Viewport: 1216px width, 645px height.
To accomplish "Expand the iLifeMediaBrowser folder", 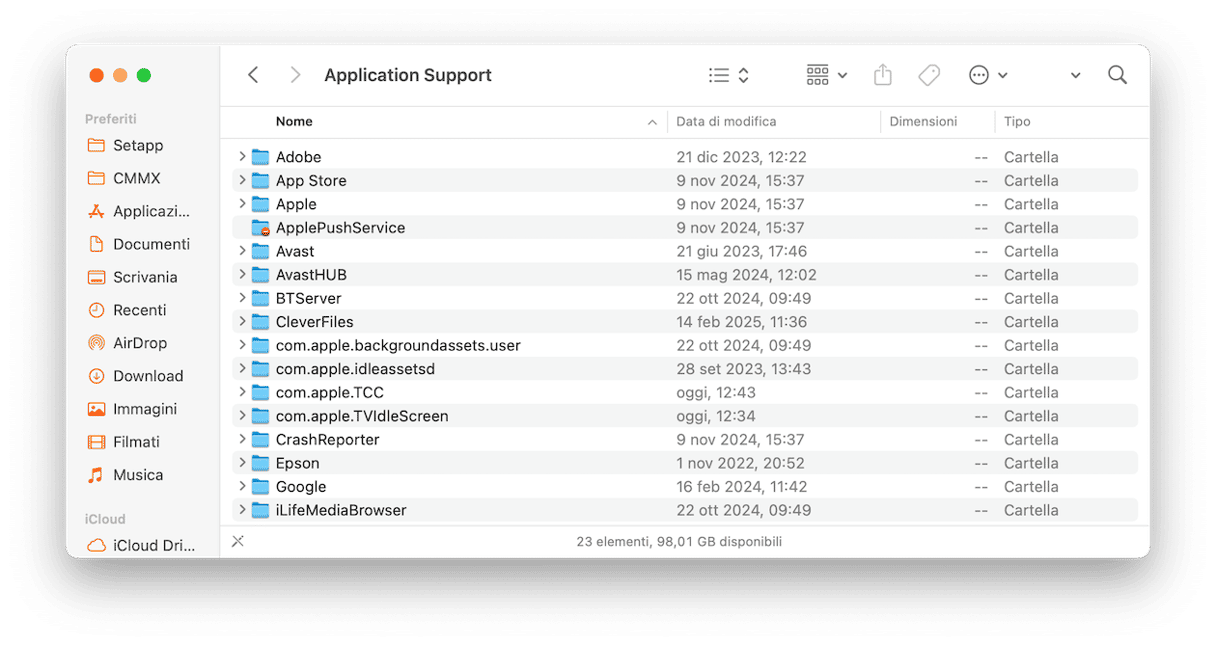I will 242,510.
